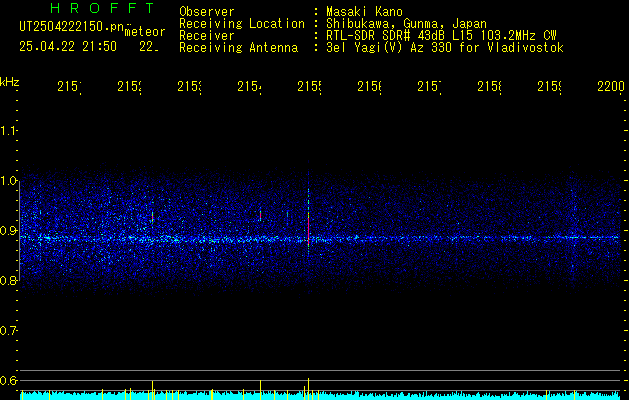Click the 2157 time axis label
Viewport: 629px width, 400px height.
tap(430, 86)
